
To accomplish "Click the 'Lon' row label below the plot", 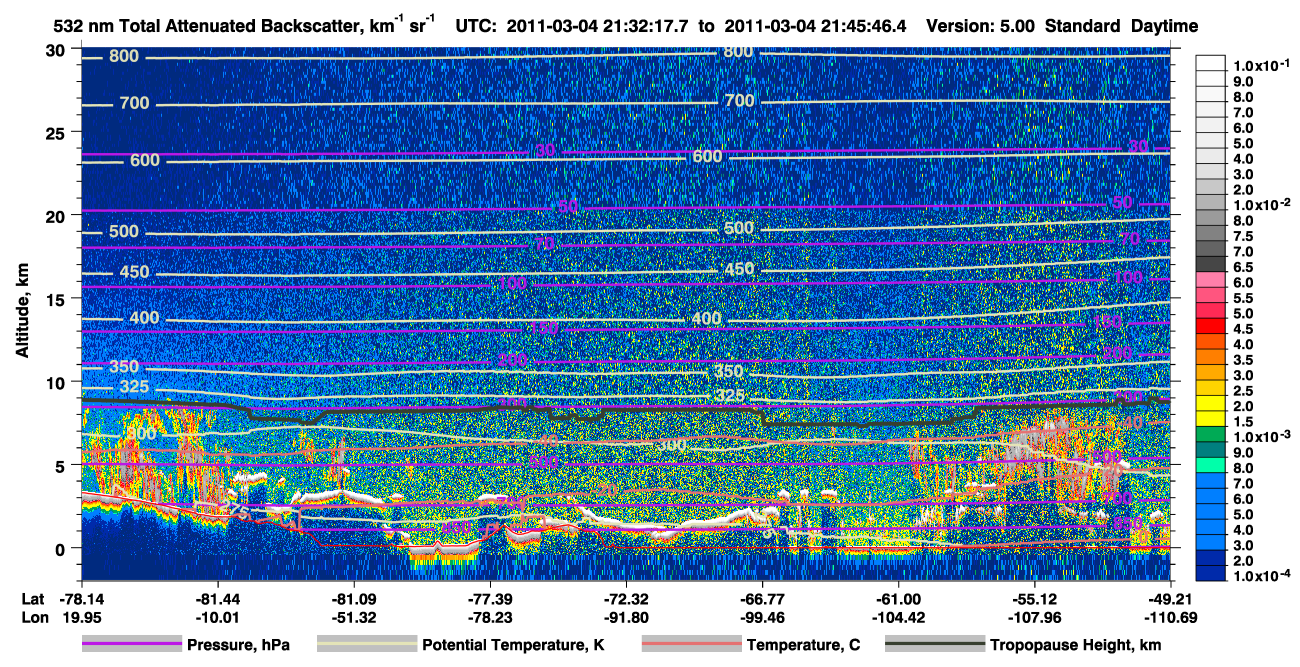I will click(x=33, y=617).
